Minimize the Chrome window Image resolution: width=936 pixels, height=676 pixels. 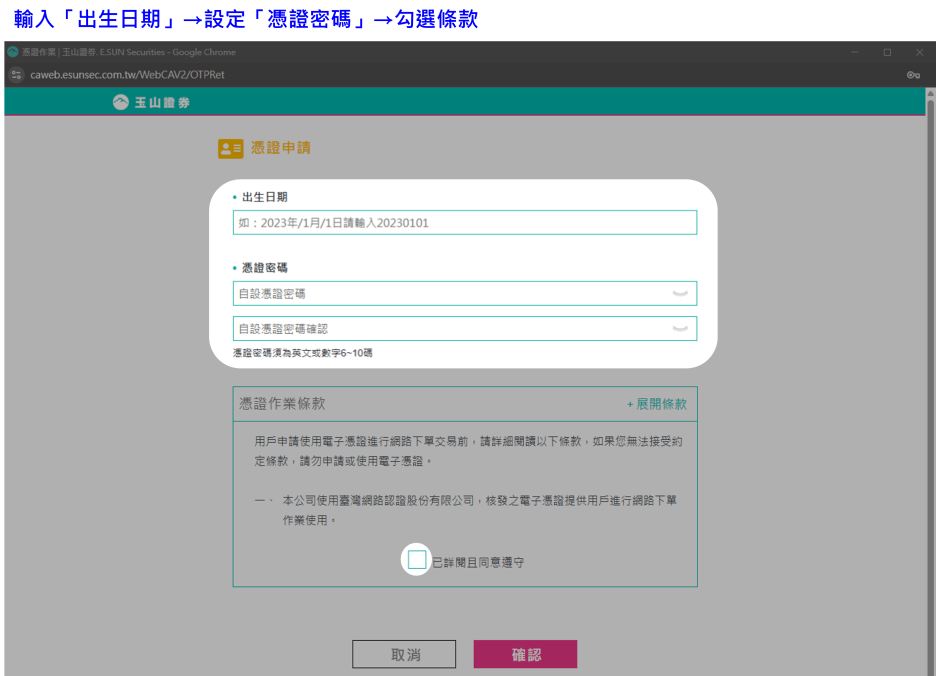(x=855, y=52)
